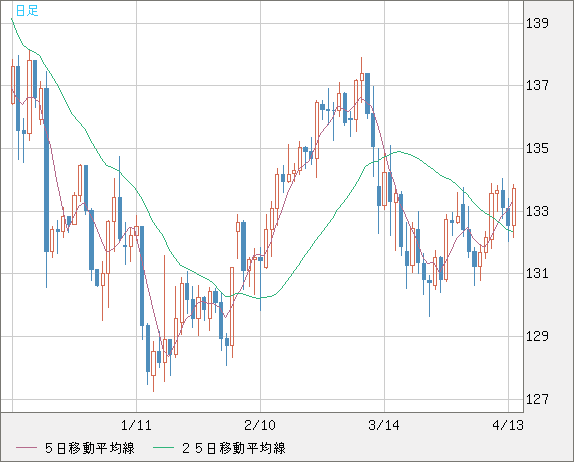This screenshot has height=462, width=574.
Task: Click the 25日移動平均線 legend text
Action: tap(234, 448)
